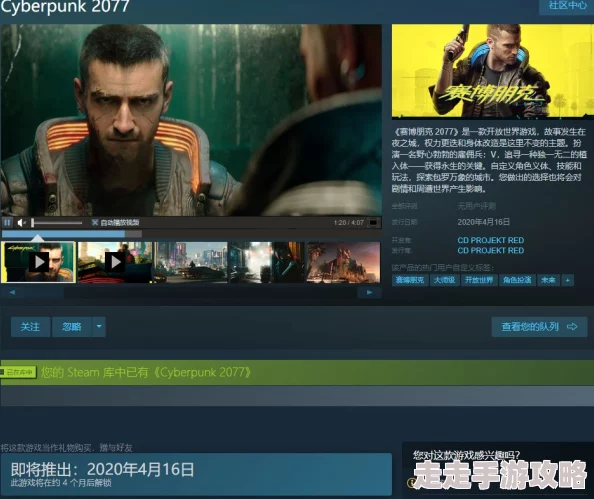This screenshot has width=594, height=499.
Task: Click 忽略 ignore button
Action: pyautogui.click(x=72, y=327)
